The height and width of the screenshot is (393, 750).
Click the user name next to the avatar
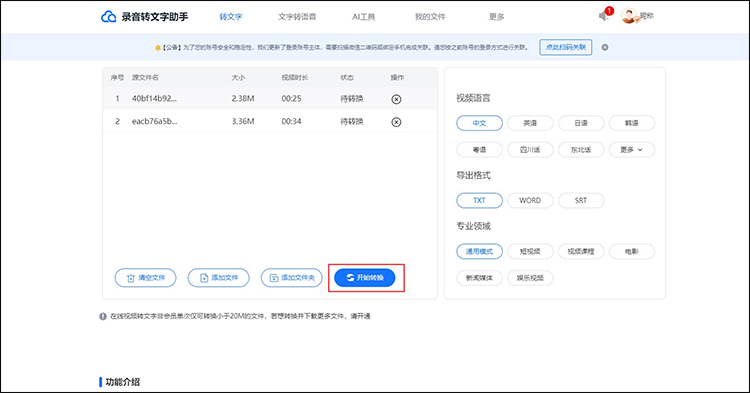pyautogui.click(x=646, y=16)
